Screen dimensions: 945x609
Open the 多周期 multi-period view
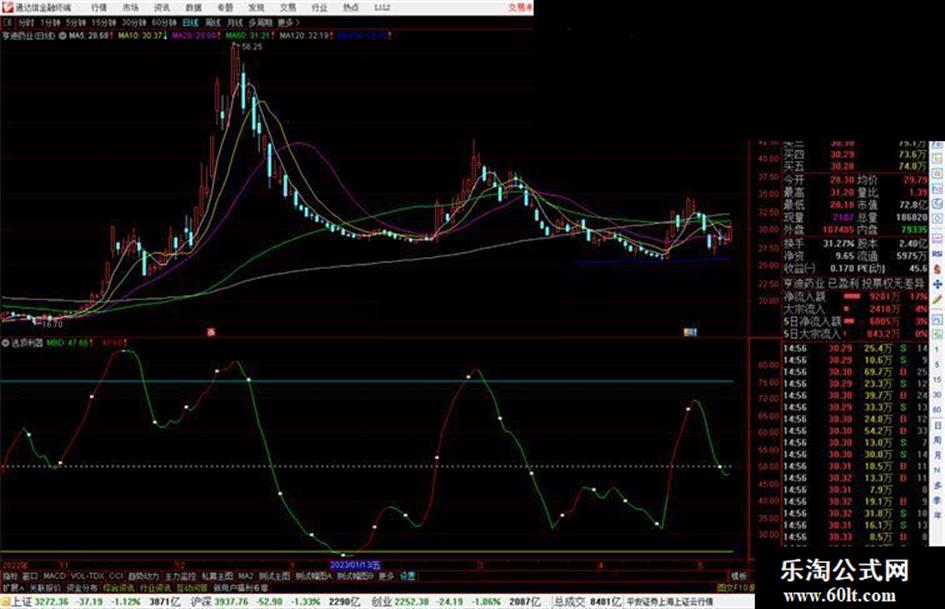pyautogui.click(x=260, y=23)
